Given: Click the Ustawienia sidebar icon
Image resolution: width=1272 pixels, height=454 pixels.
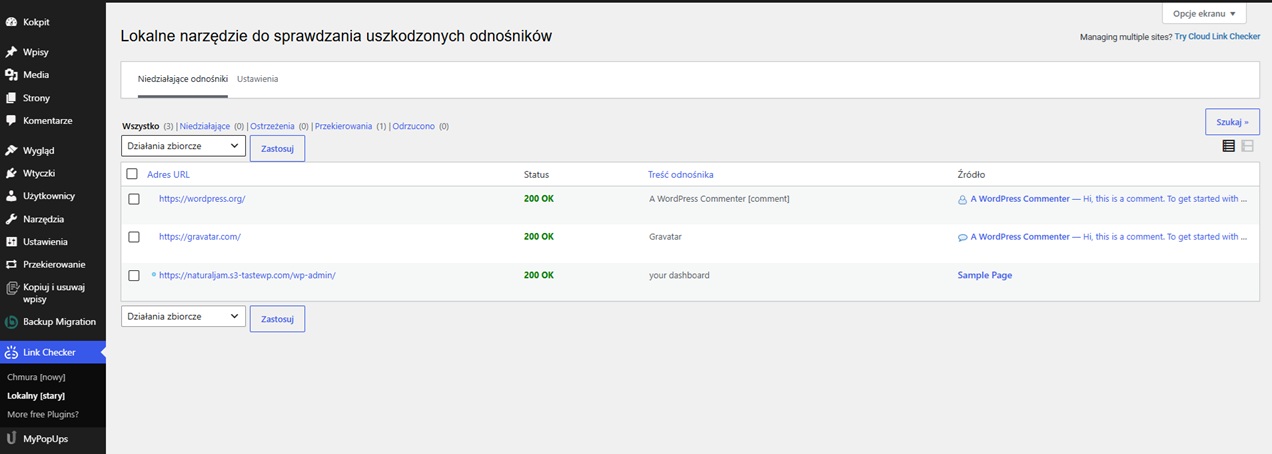Looking at the screenshot, I should pyautogui.click(x=11, y=242).
